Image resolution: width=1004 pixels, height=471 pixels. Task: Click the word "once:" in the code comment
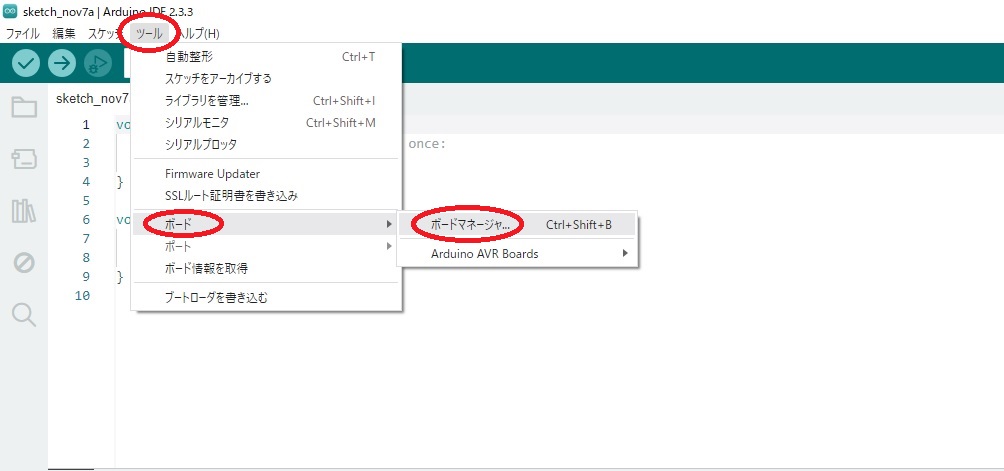click(x=426, y=143)
